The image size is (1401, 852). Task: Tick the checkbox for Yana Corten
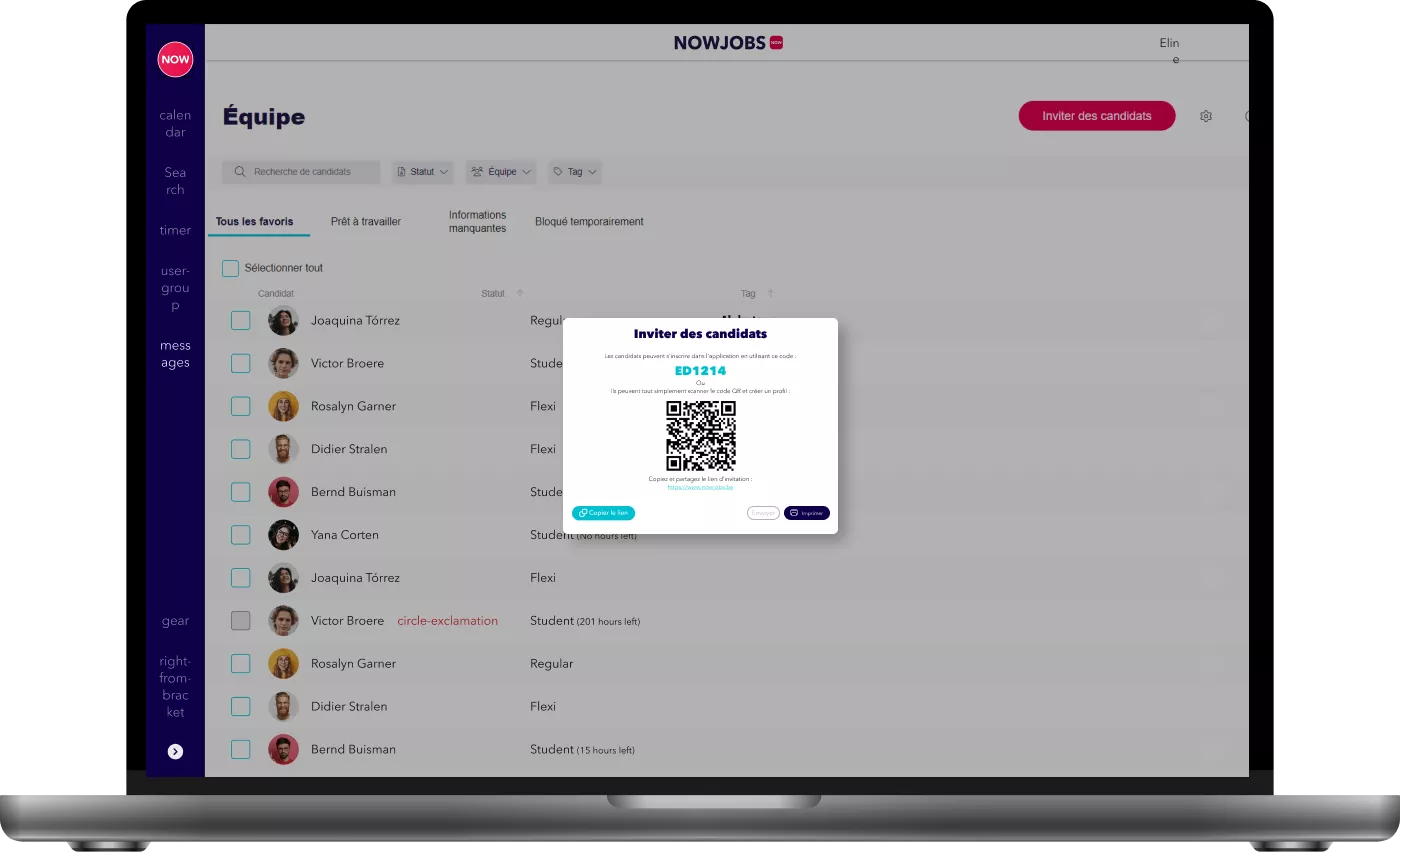click(241, 535)
